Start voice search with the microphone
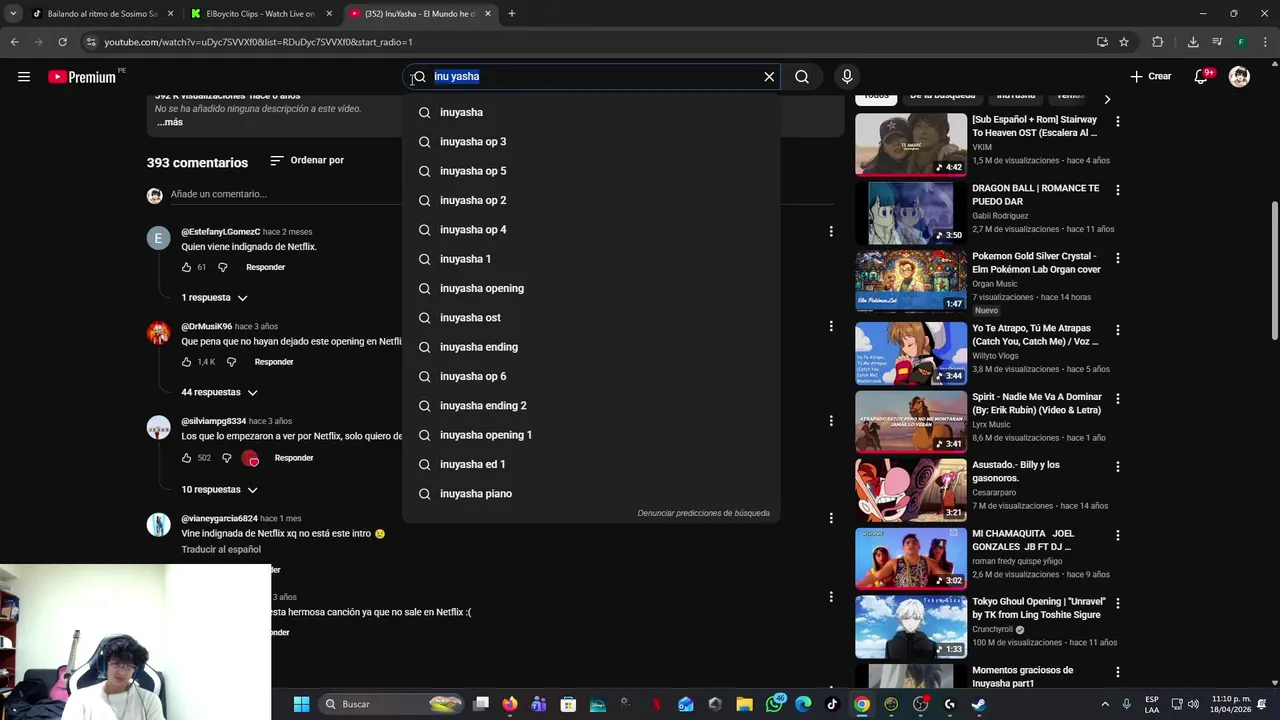Screen dimensions: 1280x720 [x=847, y=77]
